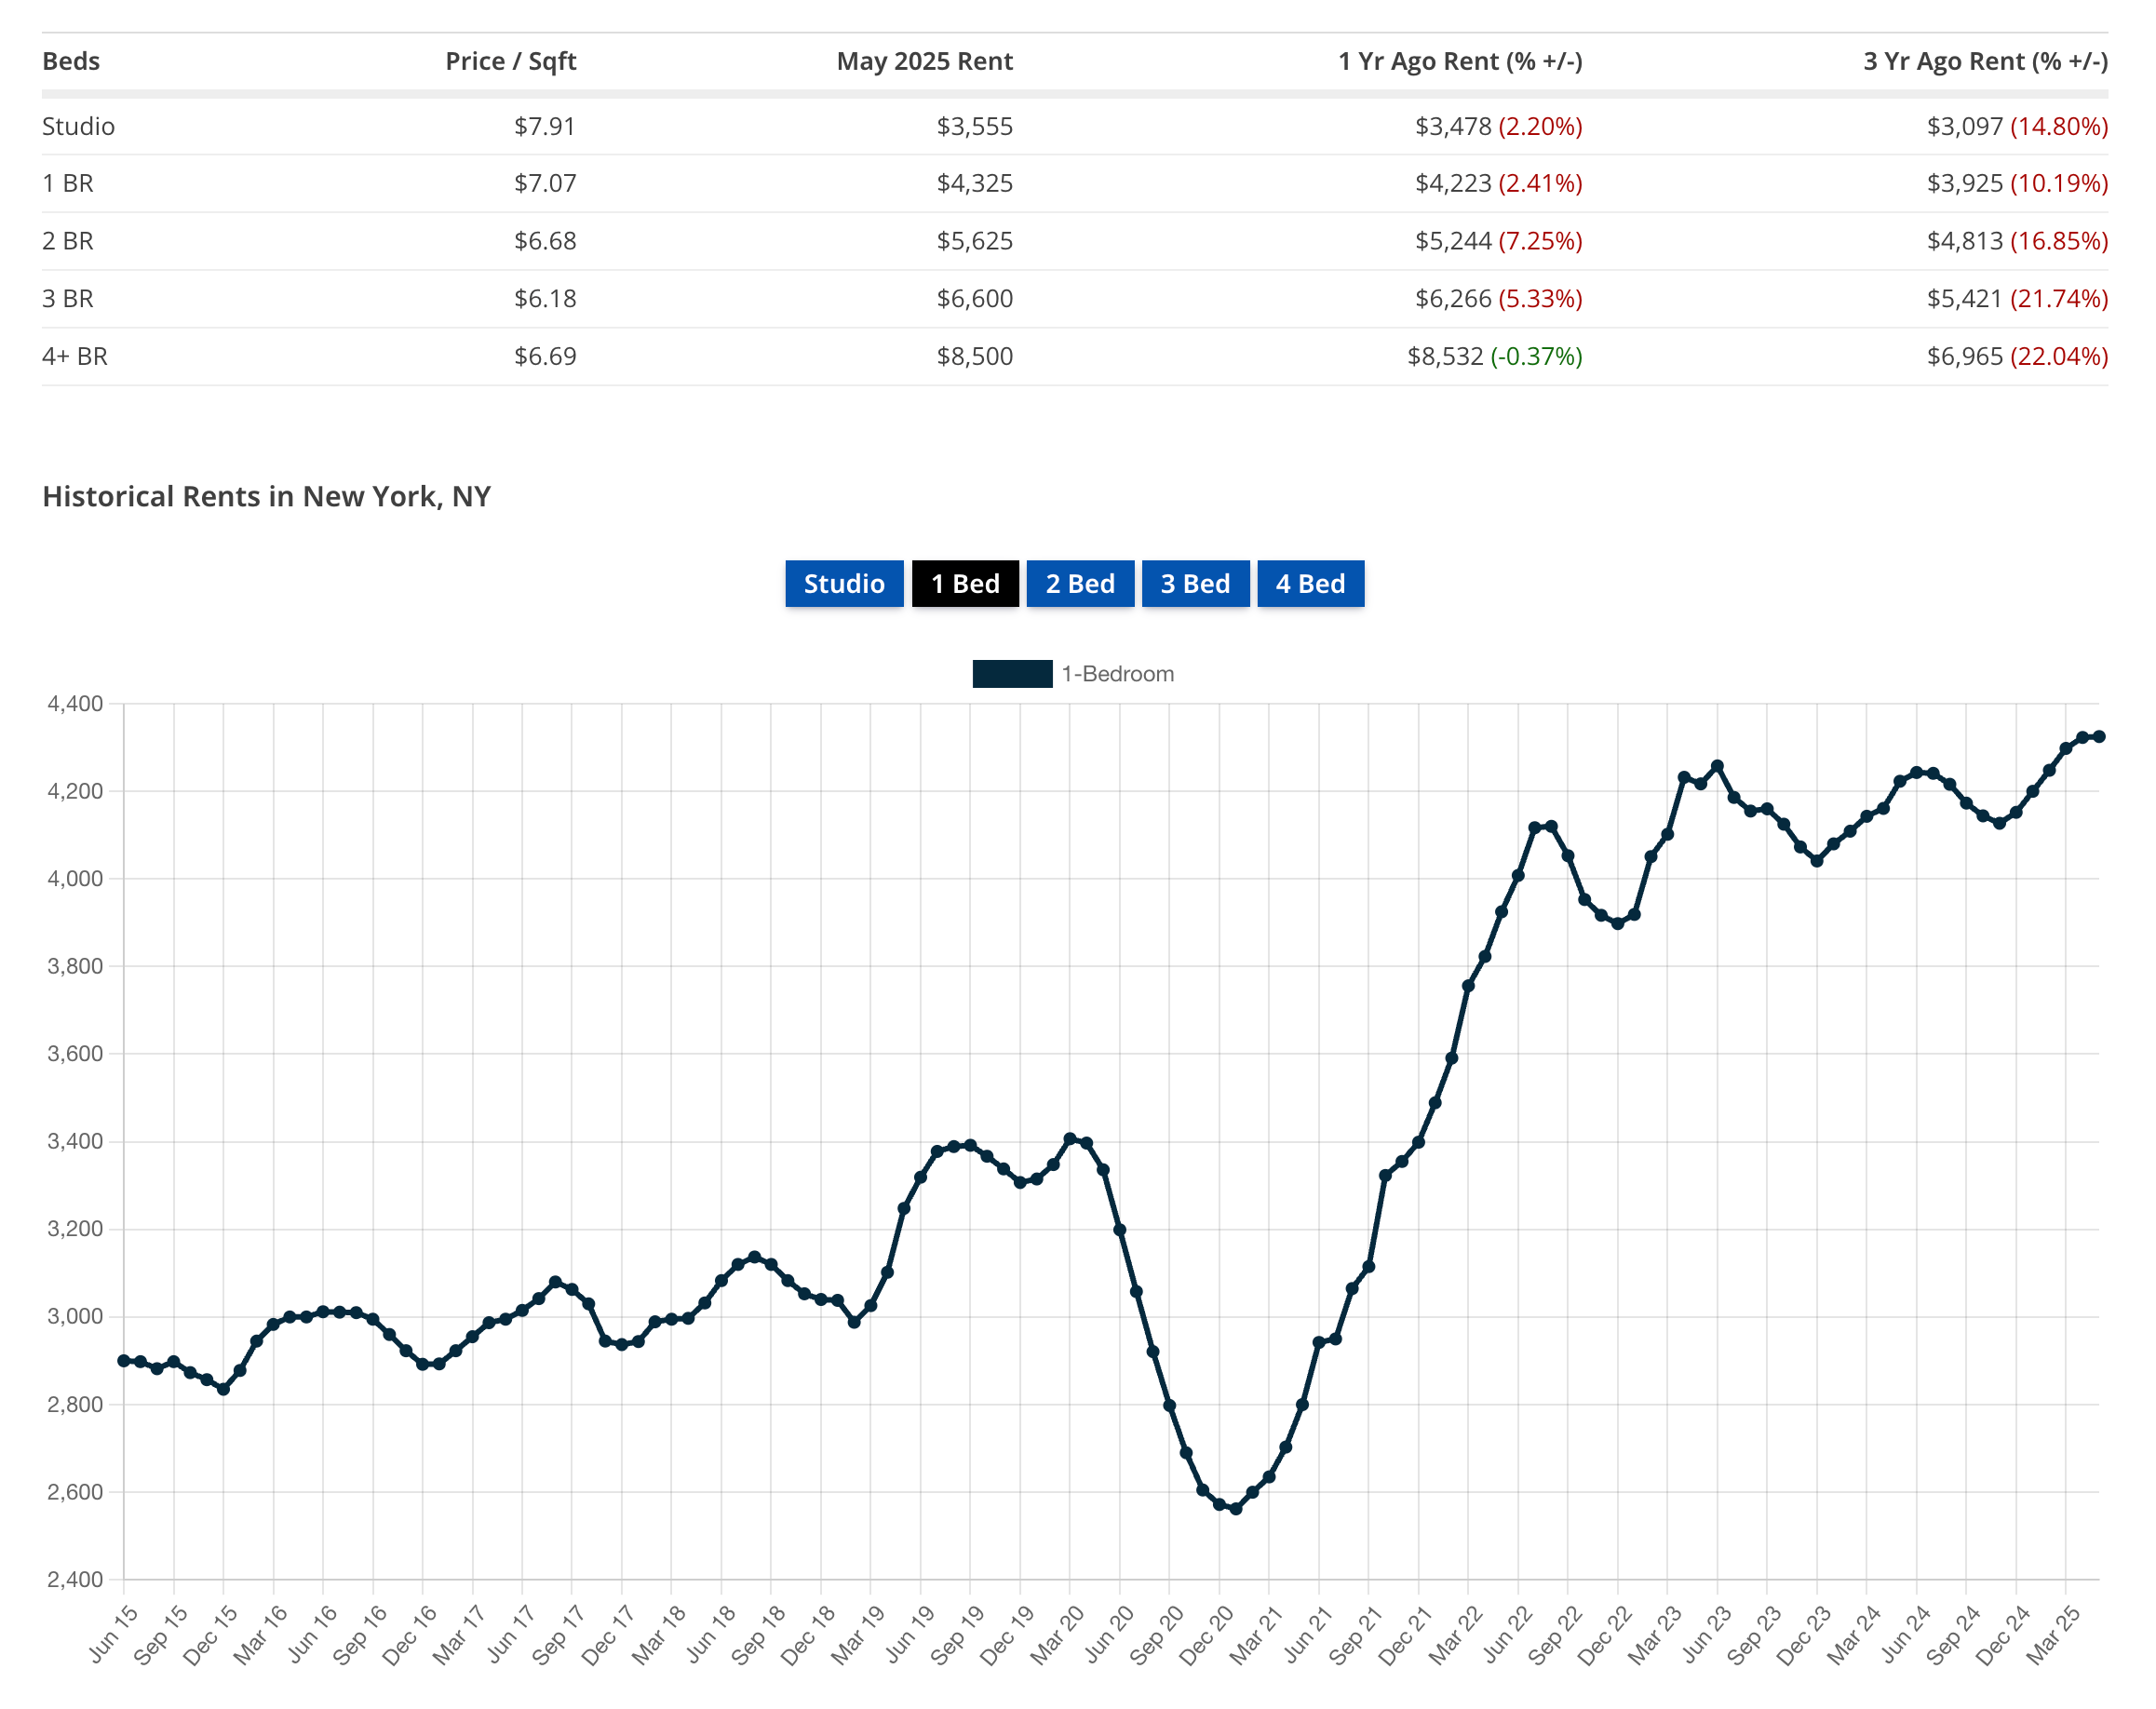The height and width of the screenshot is (1709, 2156).
Task: Switch chart to 3 Bed
Action: point(1195,584)
